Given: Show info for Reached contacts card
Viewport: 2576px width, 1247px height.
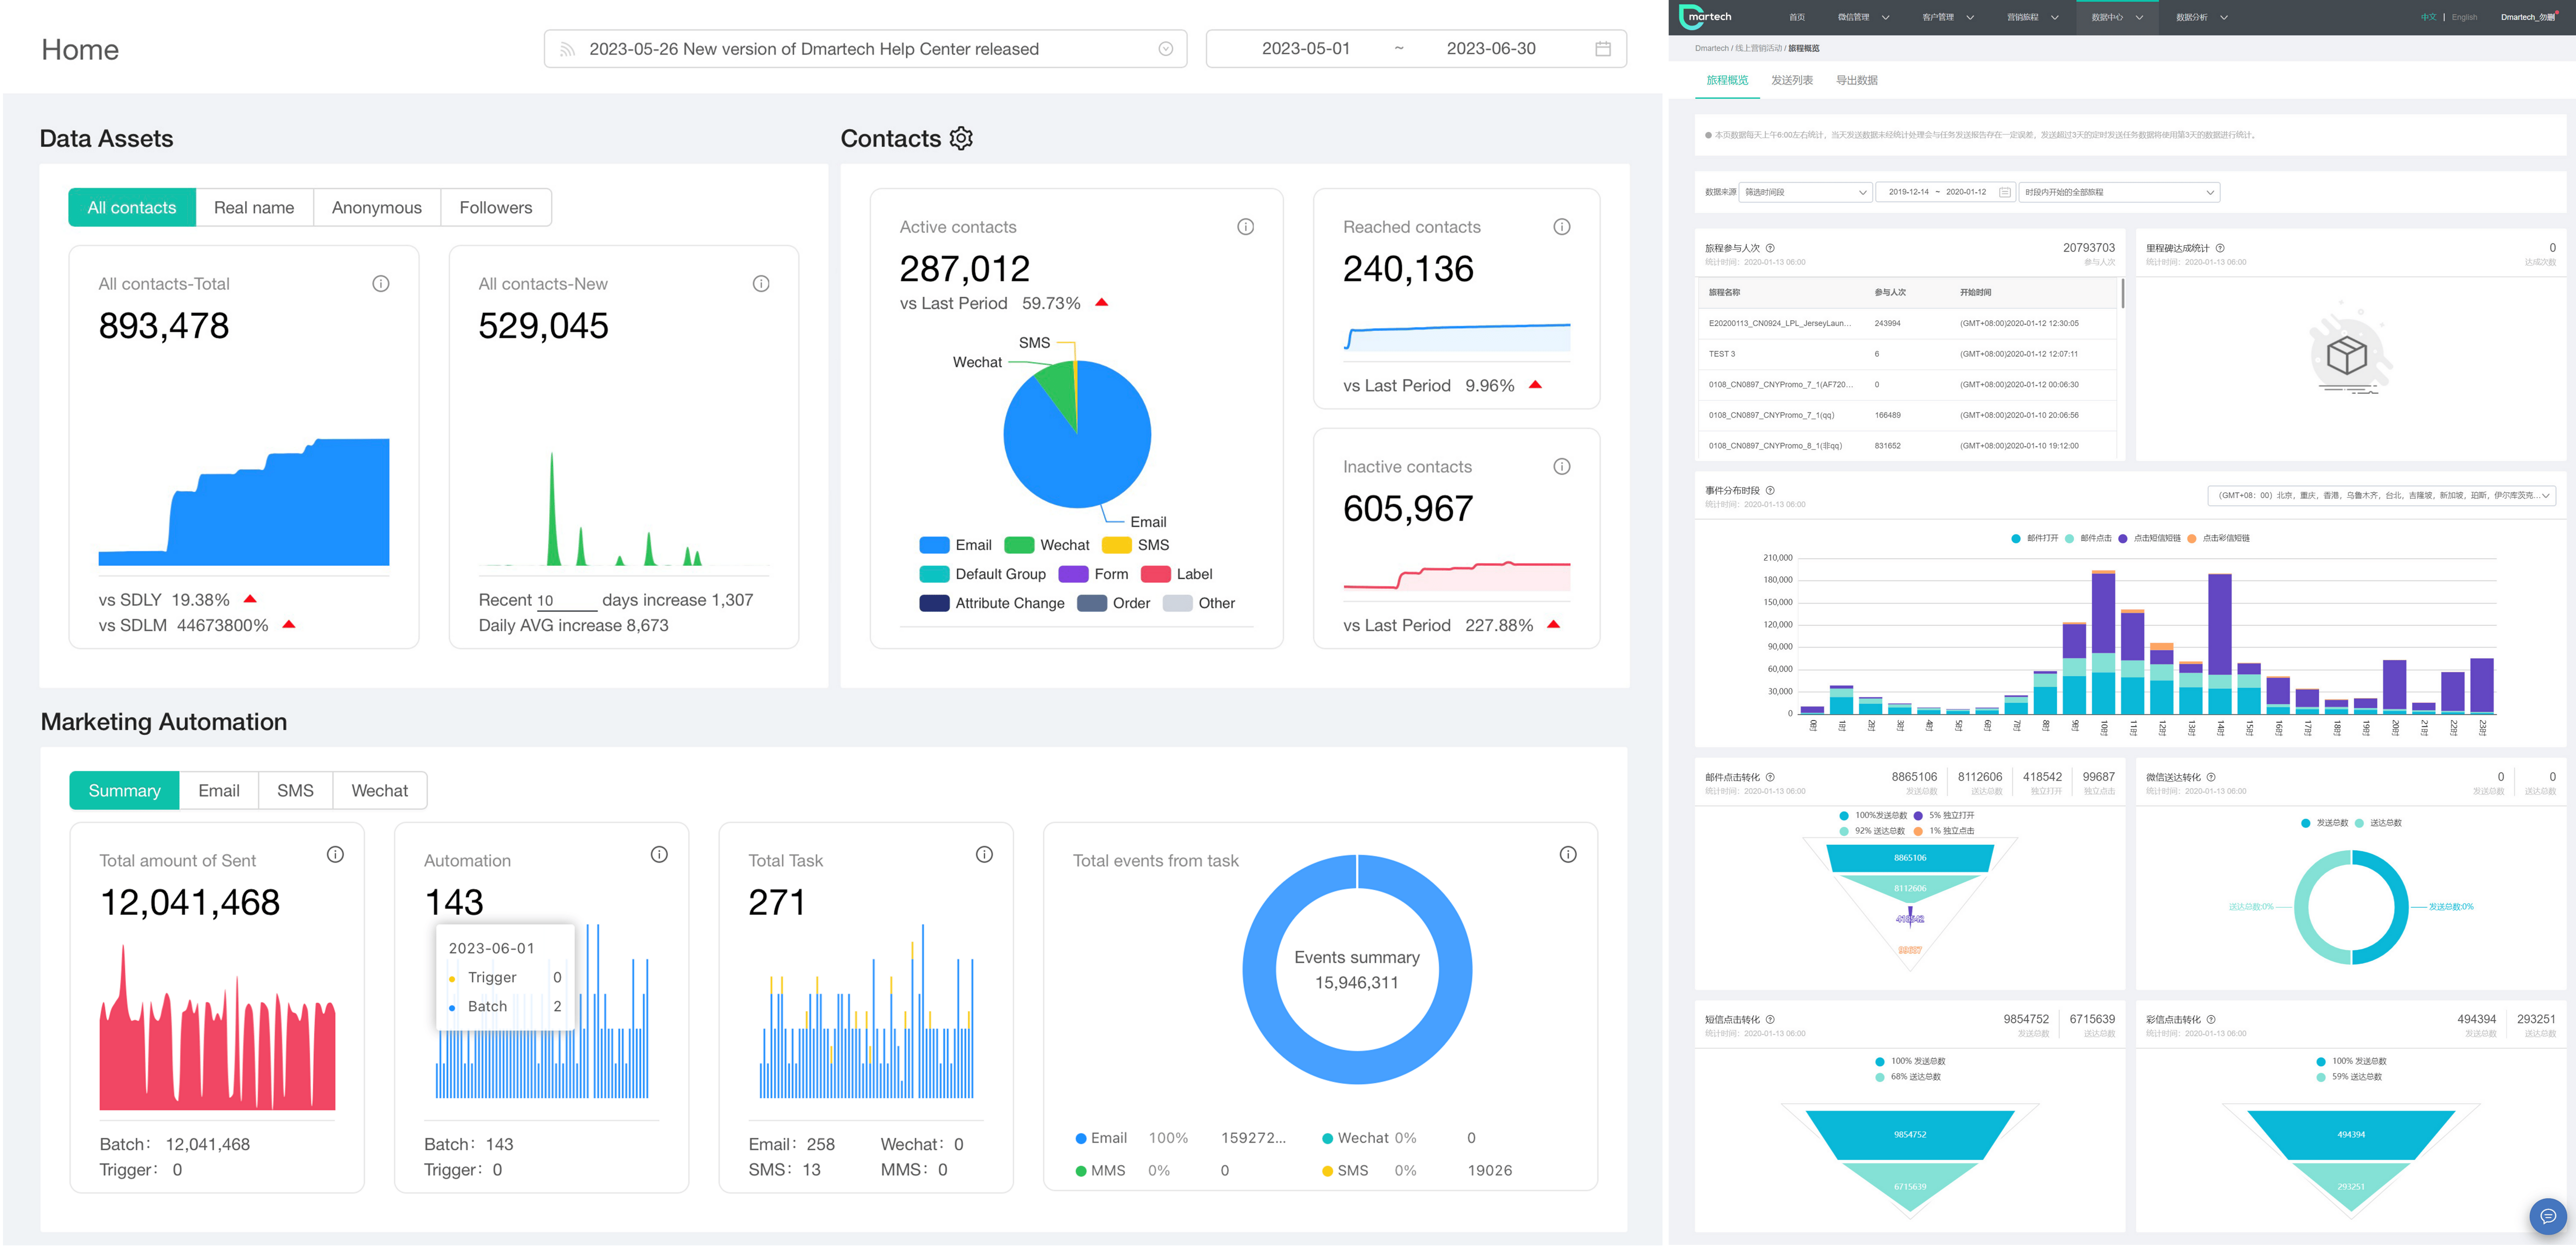Looking at the screenshot, I should coord(1562,227).
